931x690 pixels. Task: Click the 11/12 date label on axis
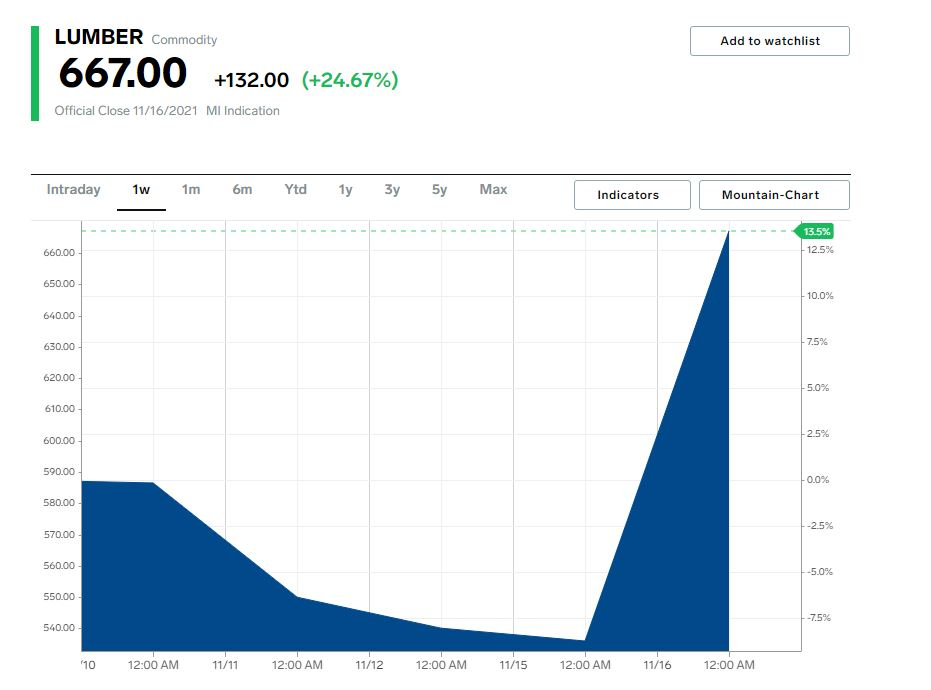[x=369, y=665]
